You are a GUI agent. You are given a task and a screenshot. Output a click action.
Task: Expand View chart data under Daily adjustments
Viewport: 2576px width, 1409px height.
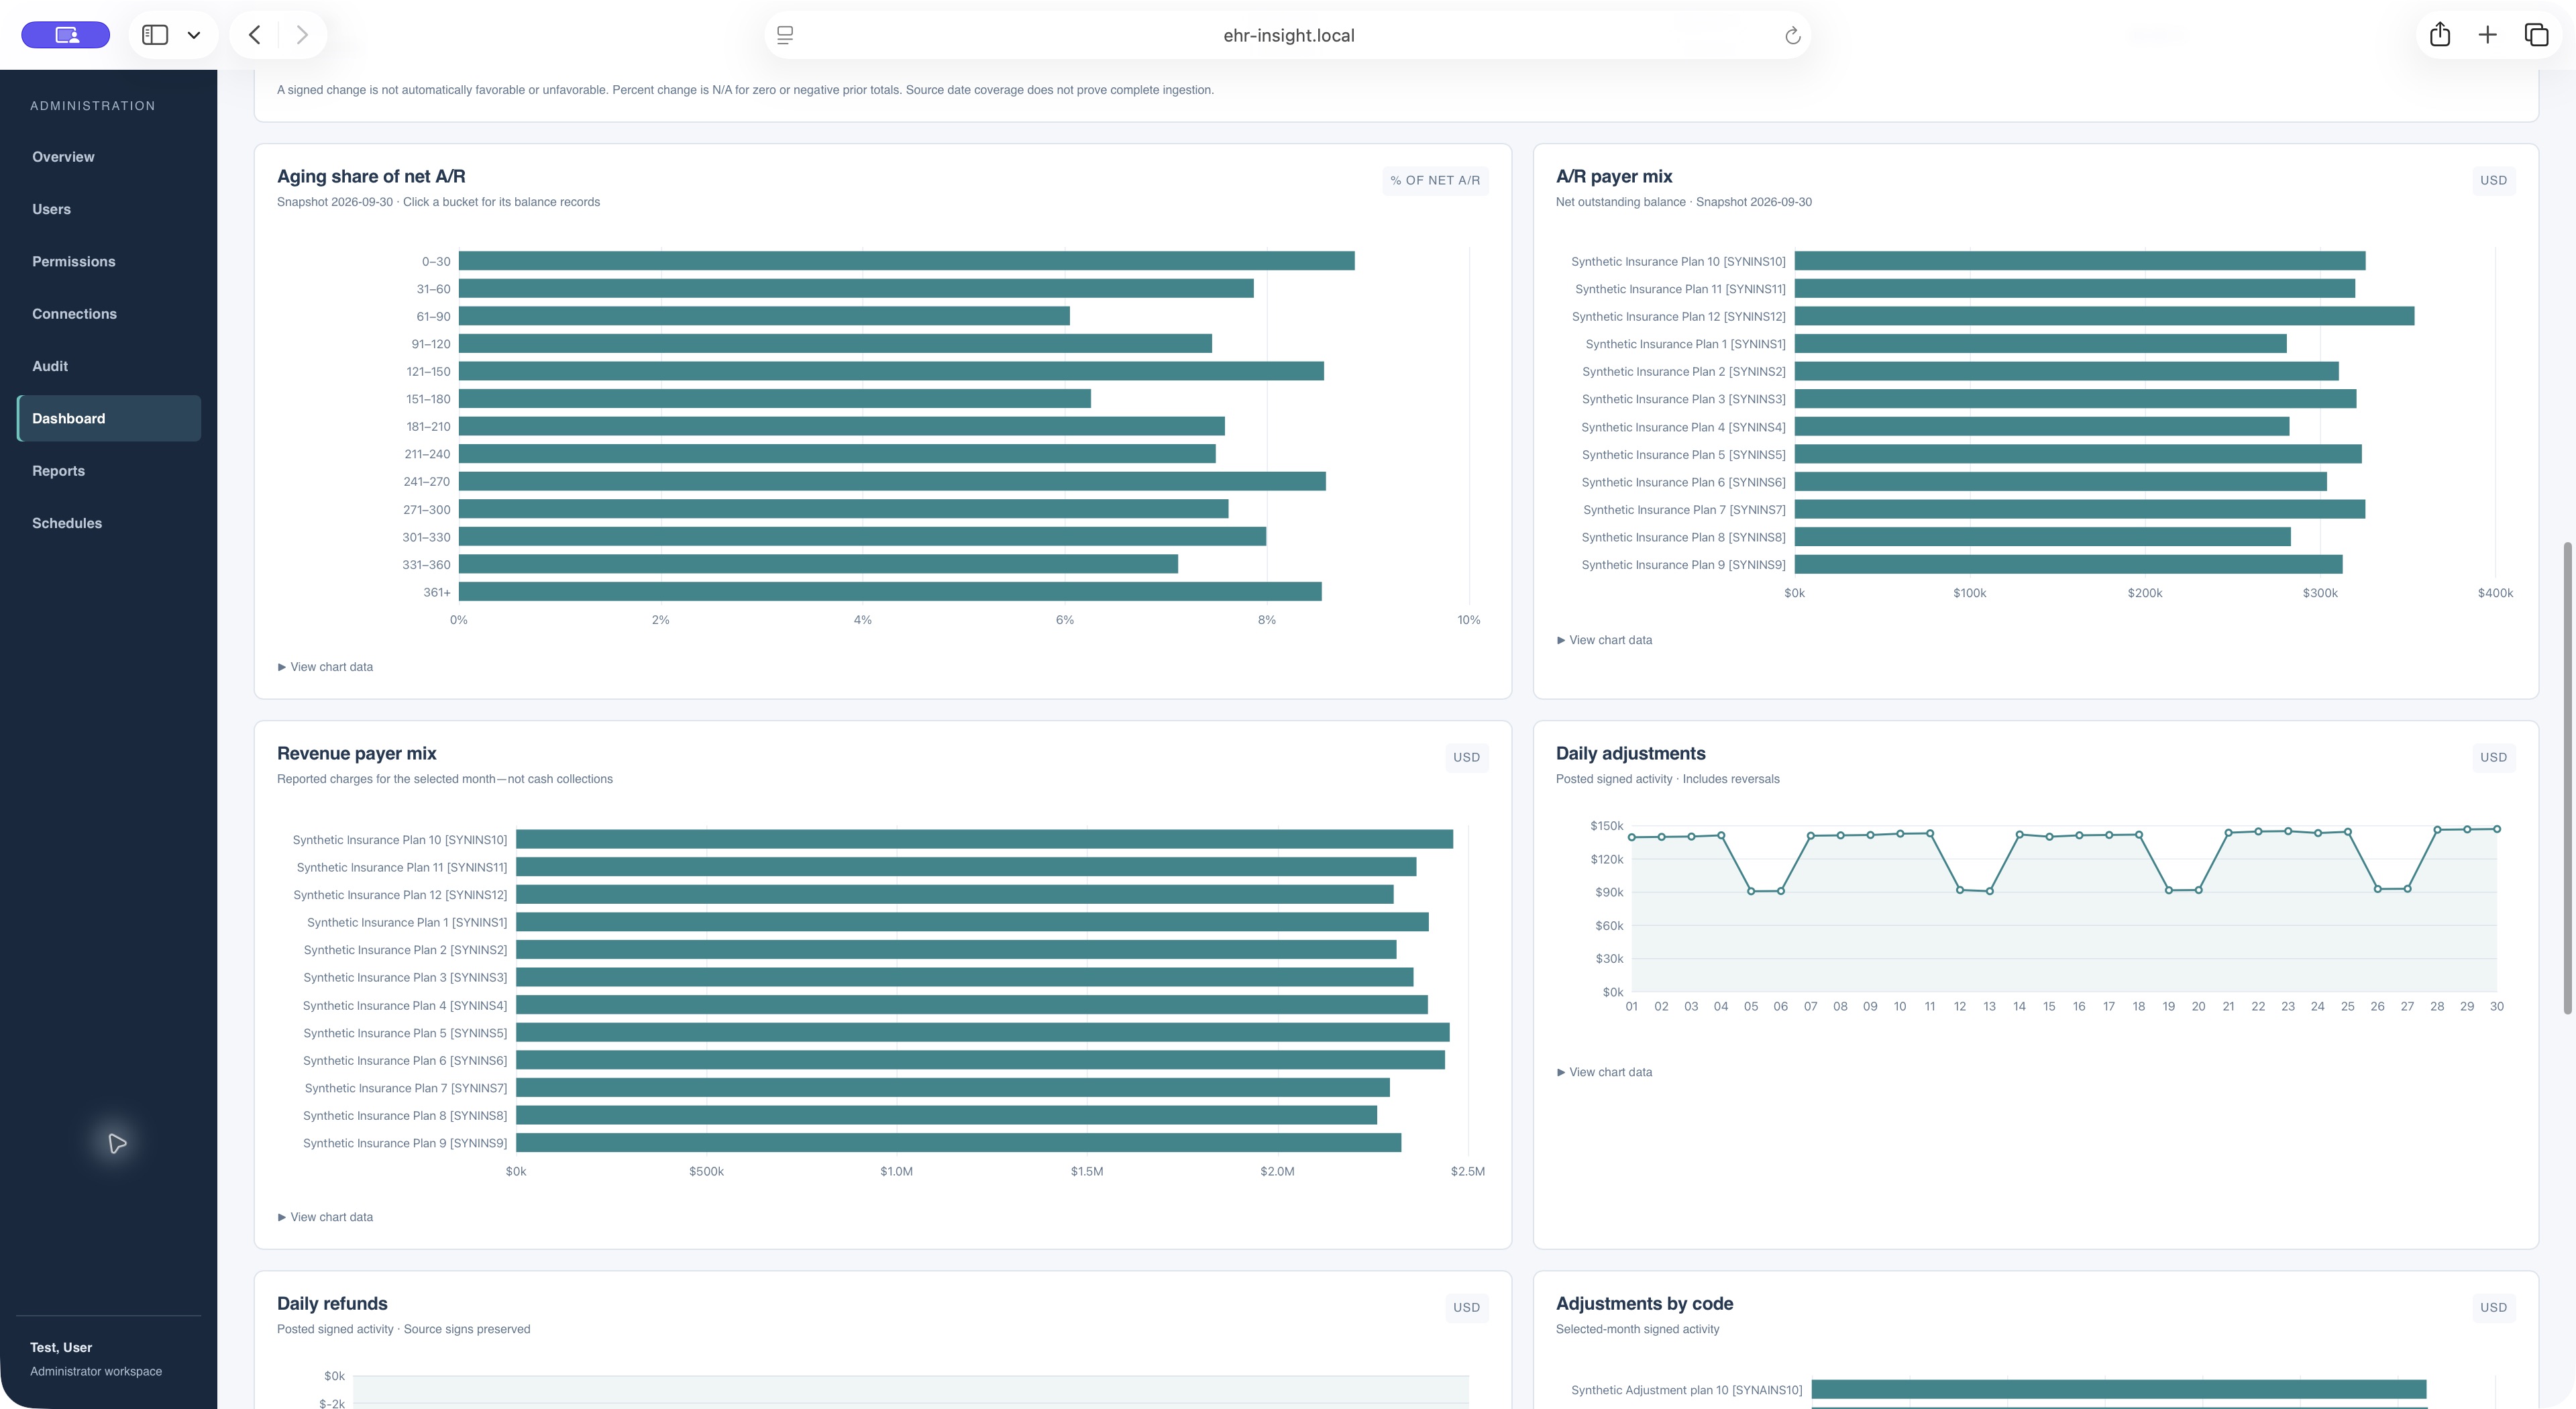(x=1604, y=1072)
